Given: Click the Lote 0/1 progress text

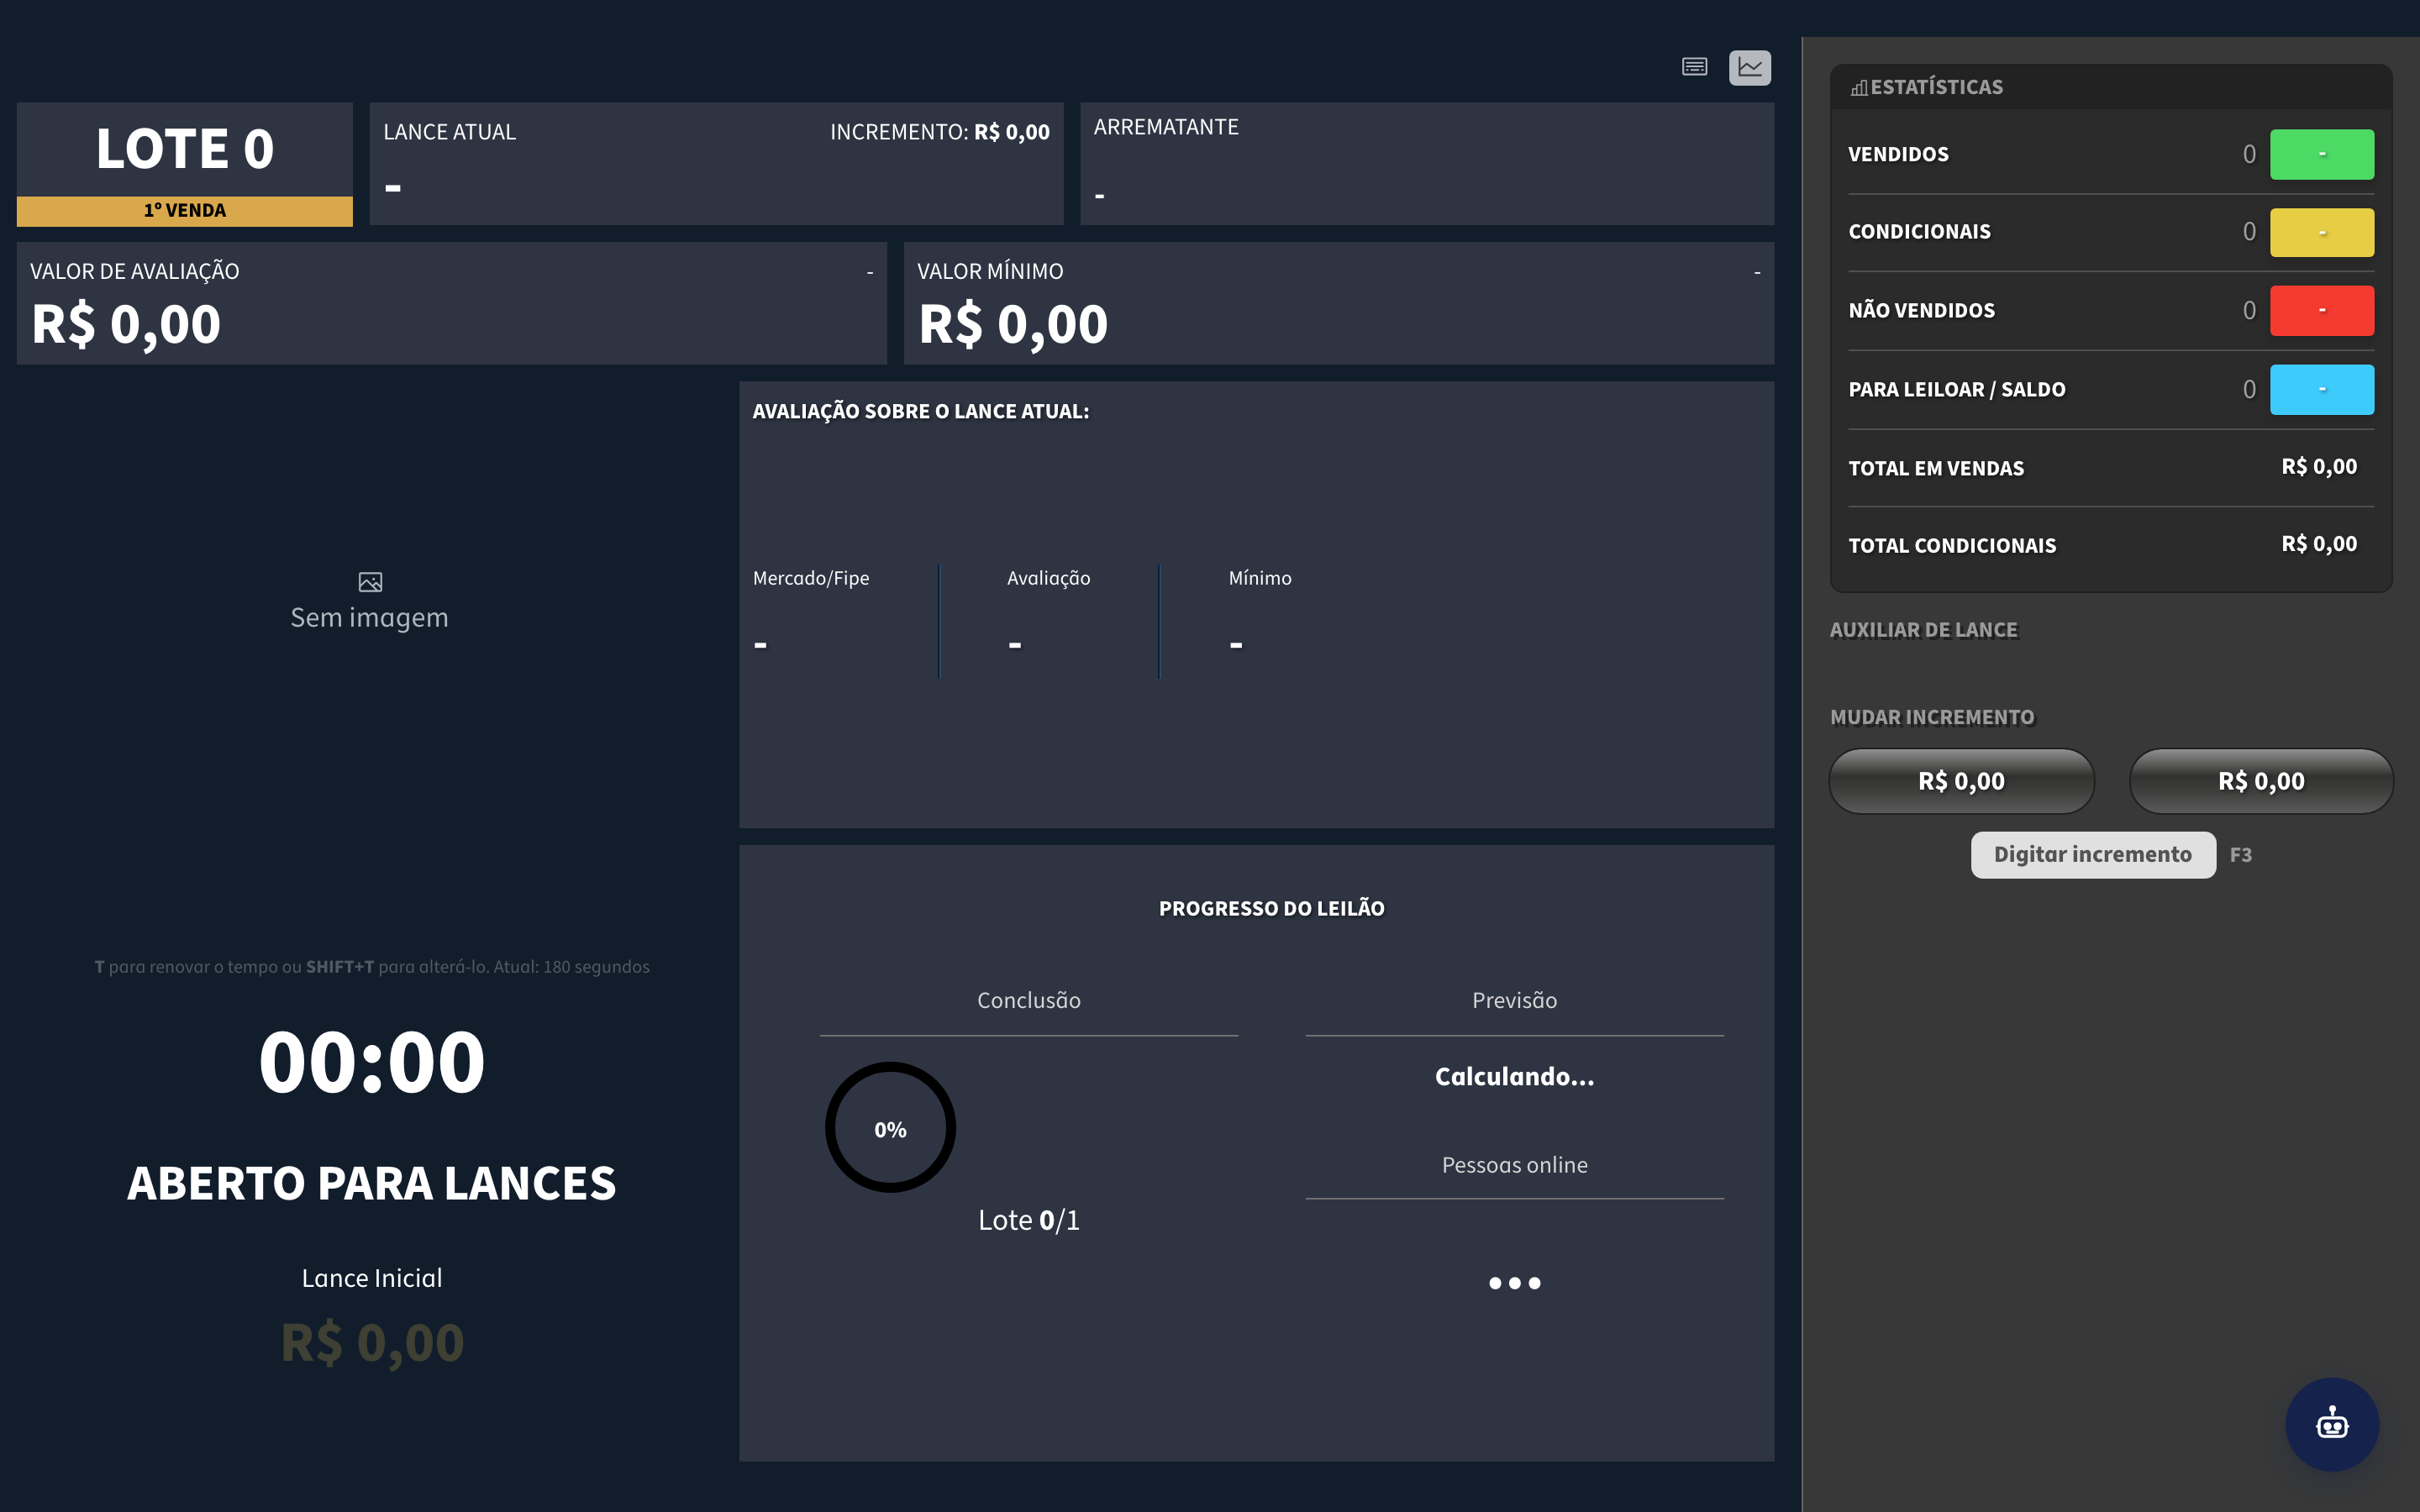Looking at the screenshot, I should tap(1029, 1220).
